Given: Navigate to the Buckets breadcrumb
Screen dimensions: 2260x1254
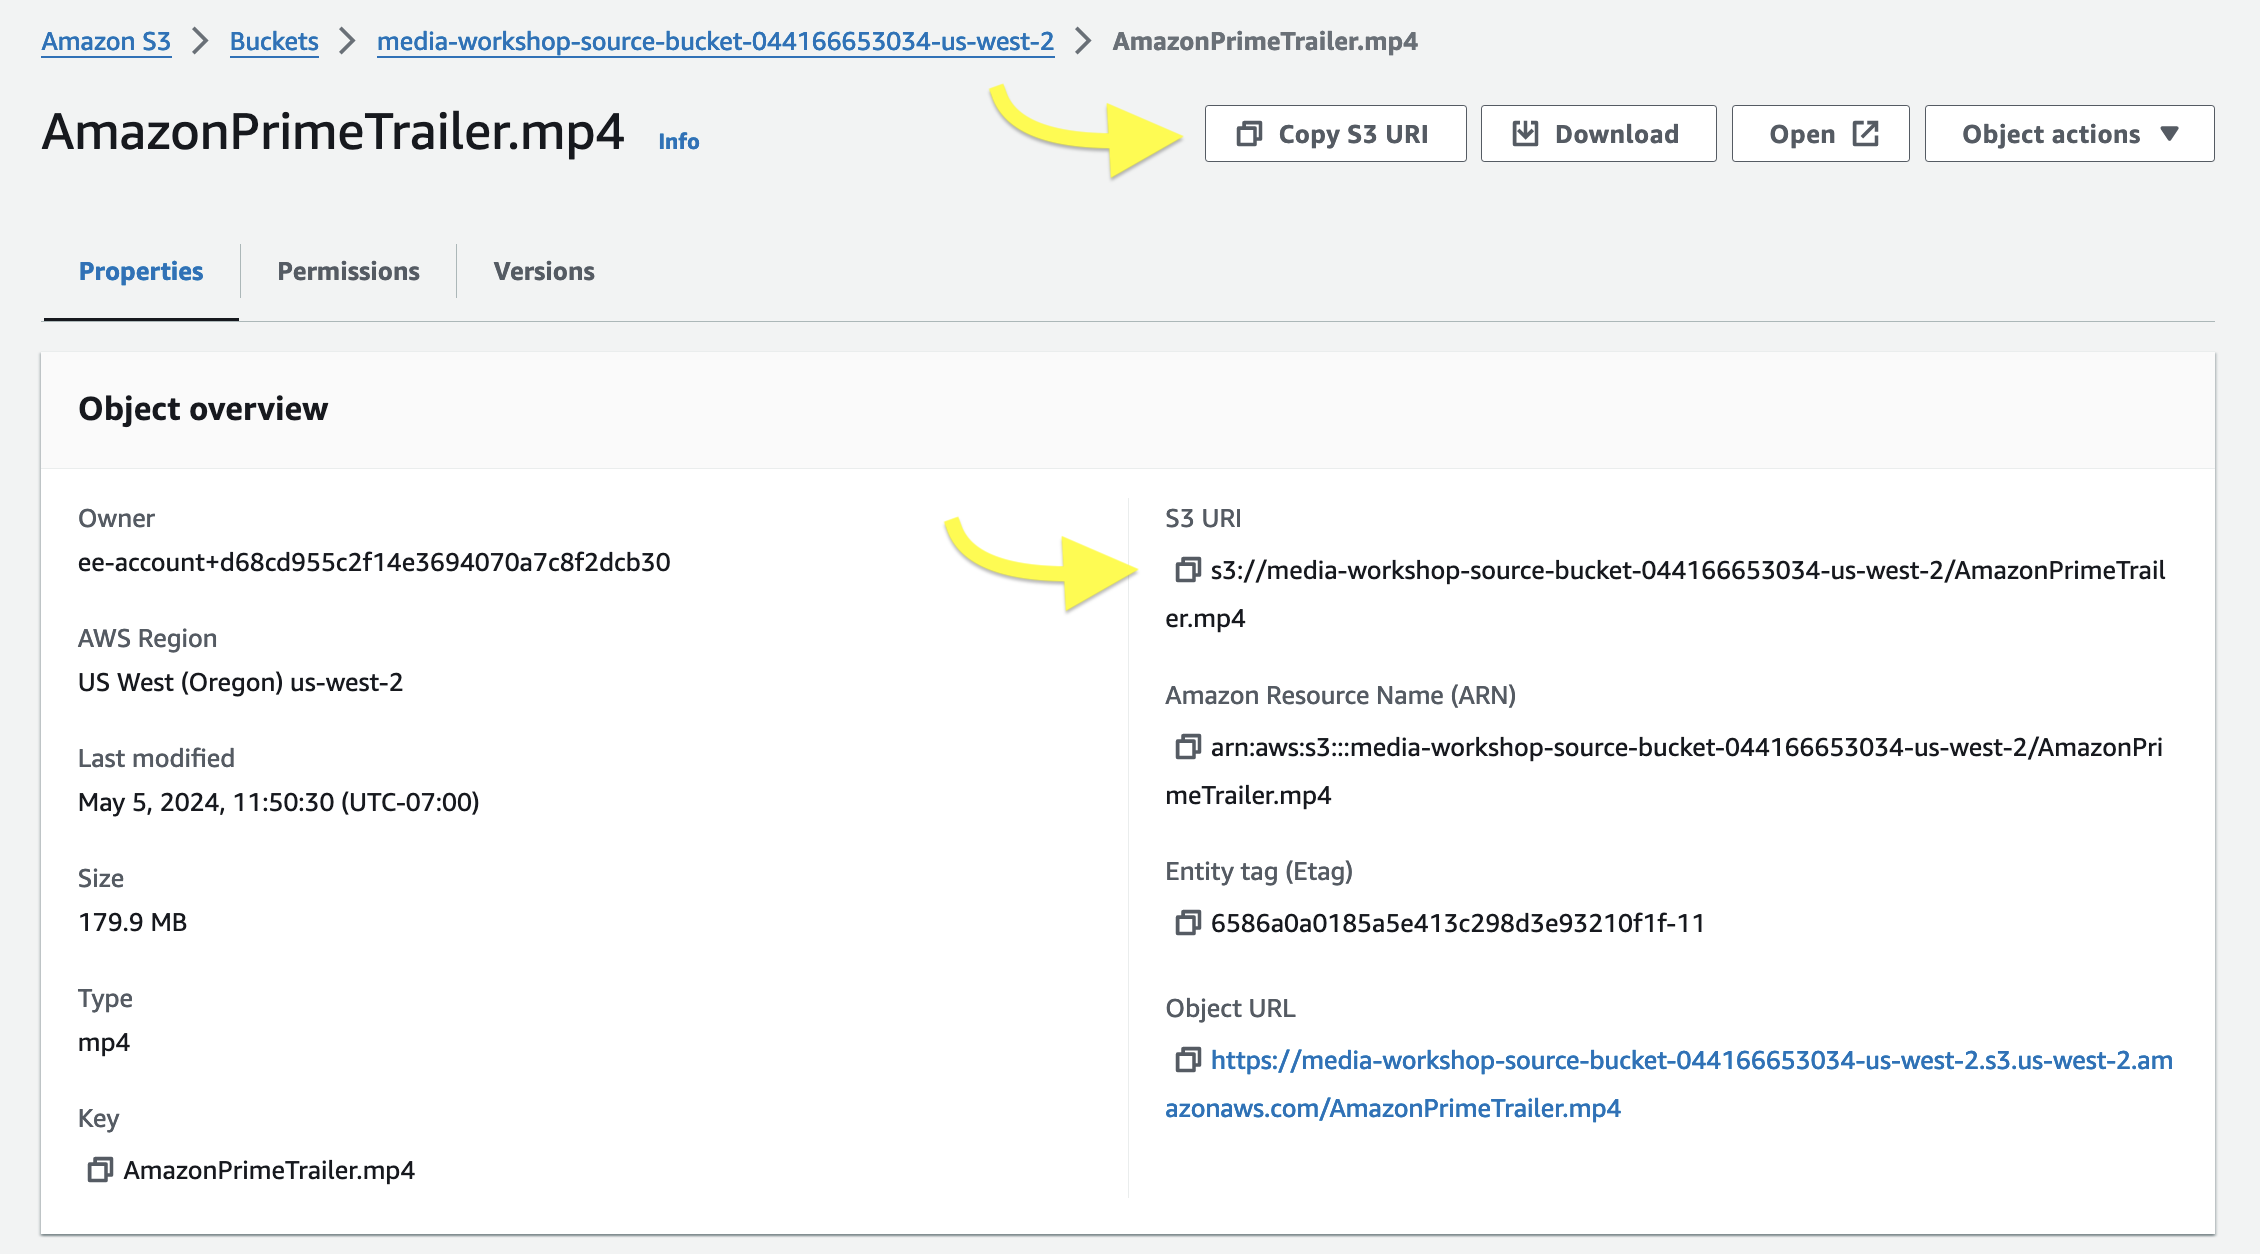Looking at the screenshot, I should click(x=274, y=41).
